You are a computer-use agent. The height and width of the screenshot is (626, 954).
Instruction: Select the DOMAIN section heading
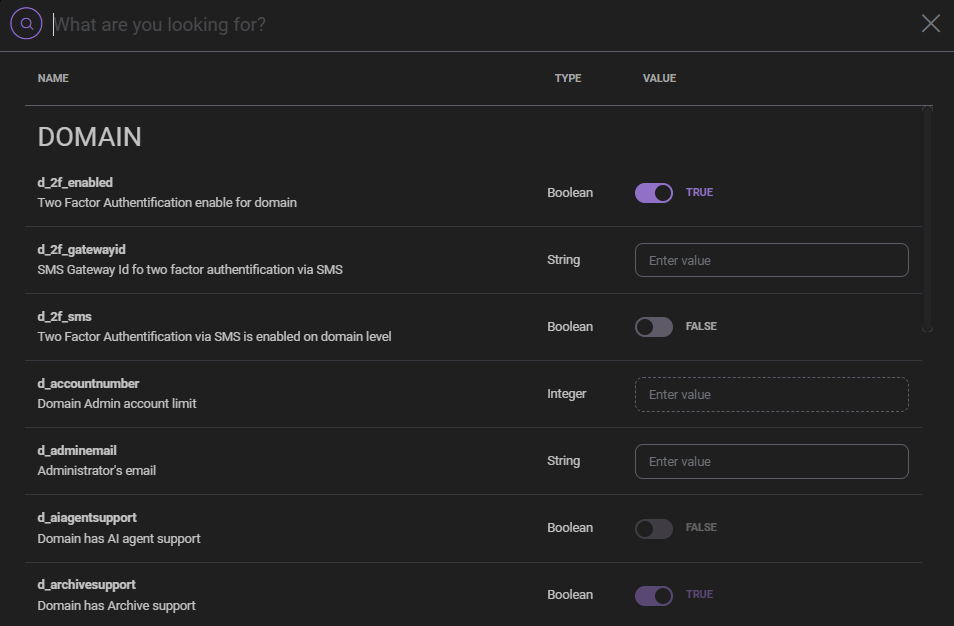[89, 137]
